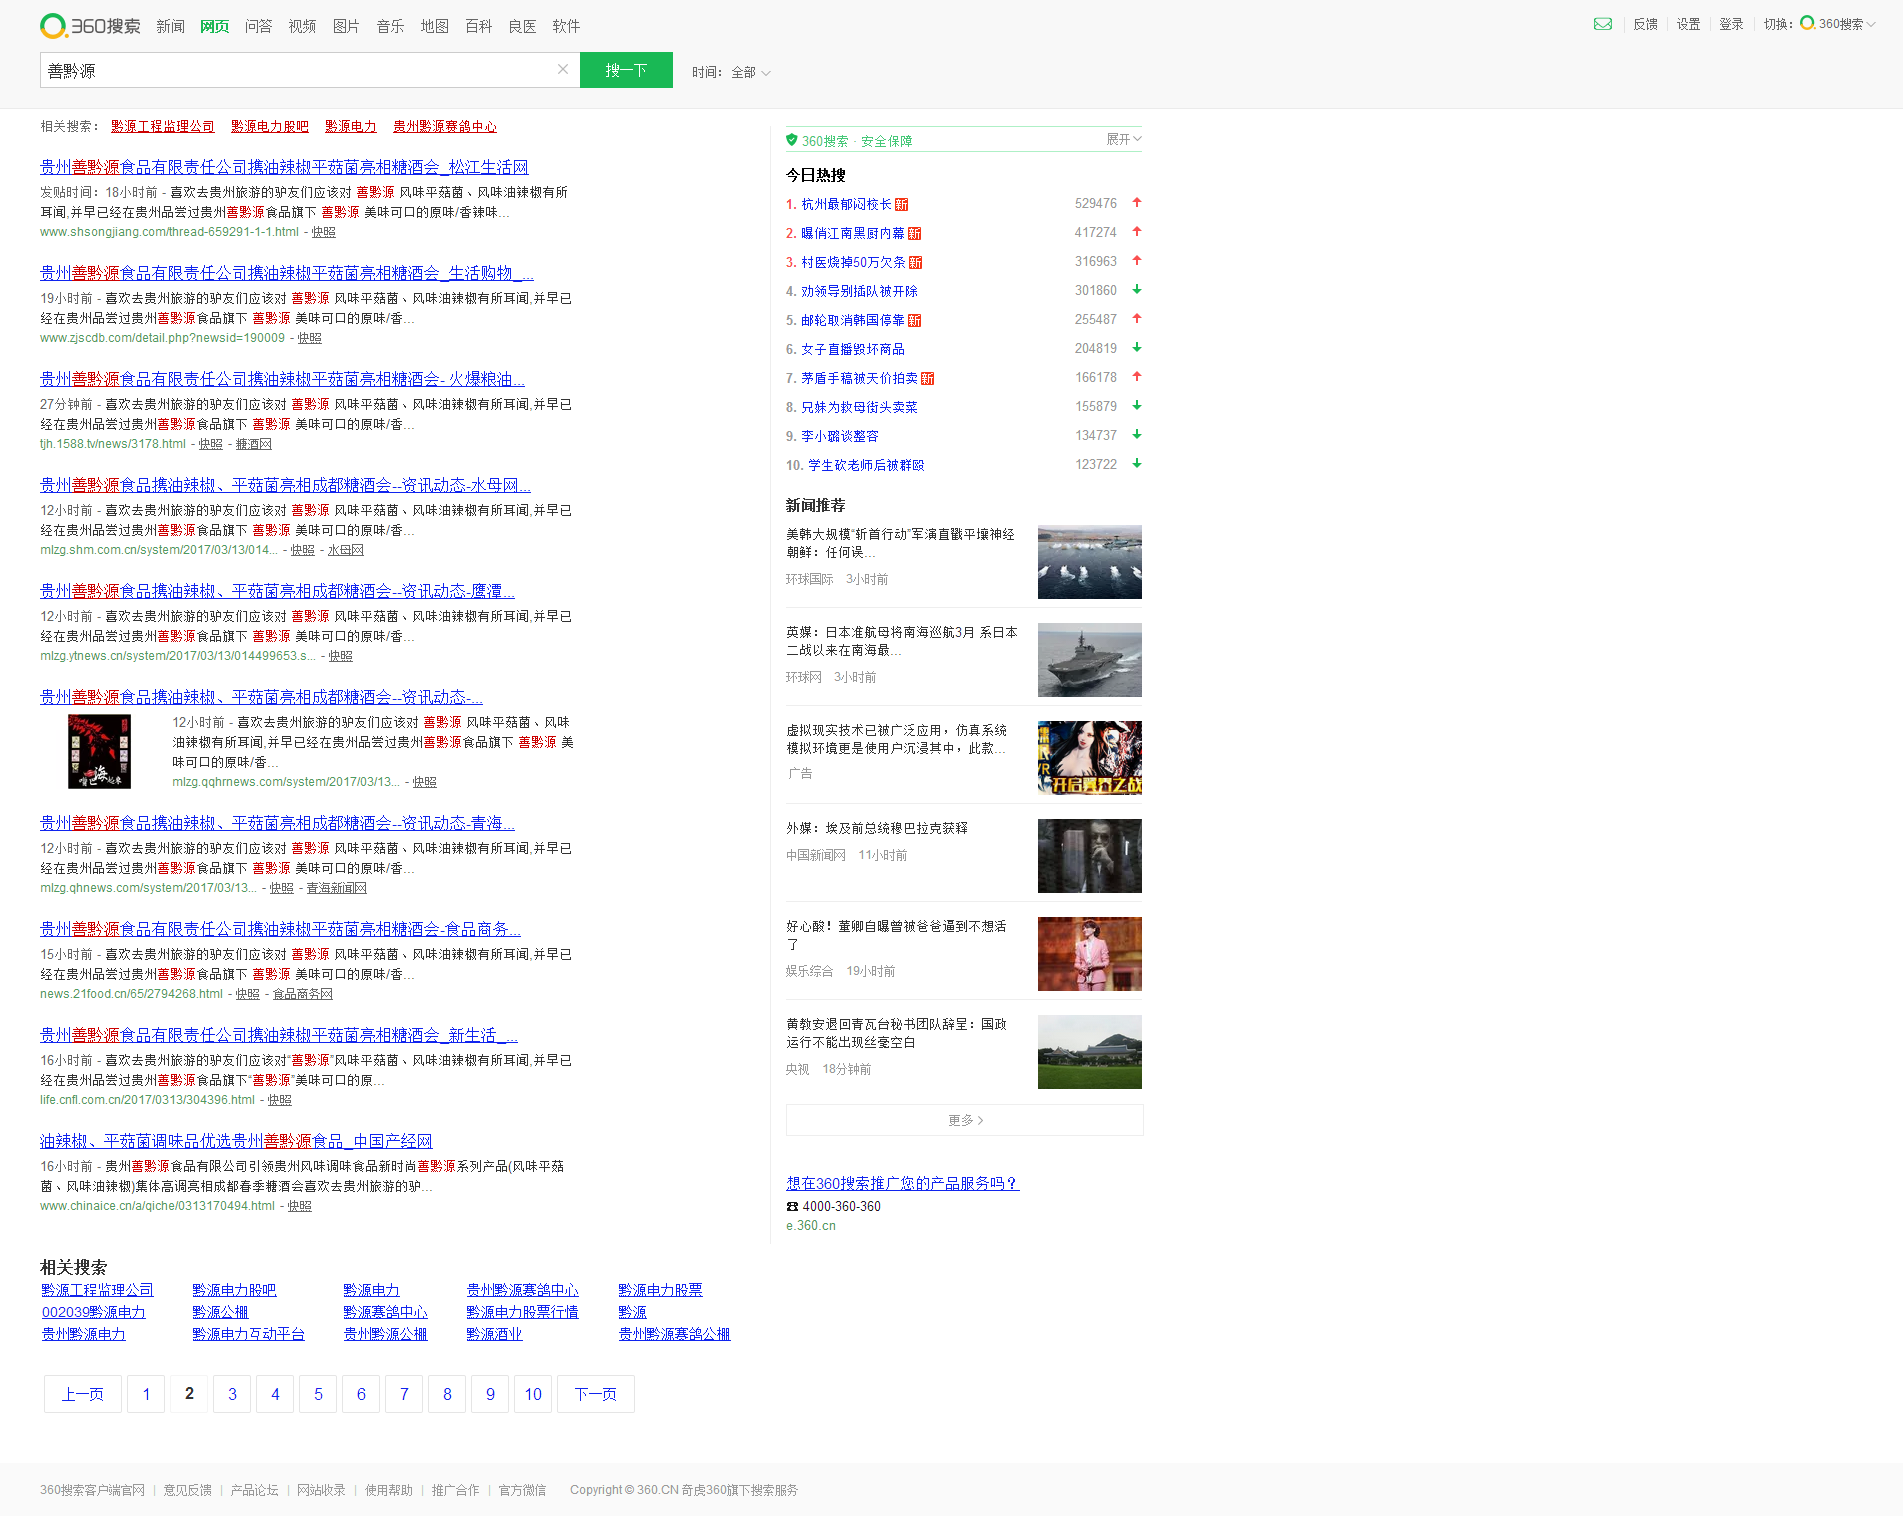Screen dimensions: 1903x1516
Task: Open 快照 for the shsongjiang.com result
Action: (x=323, y=232)
